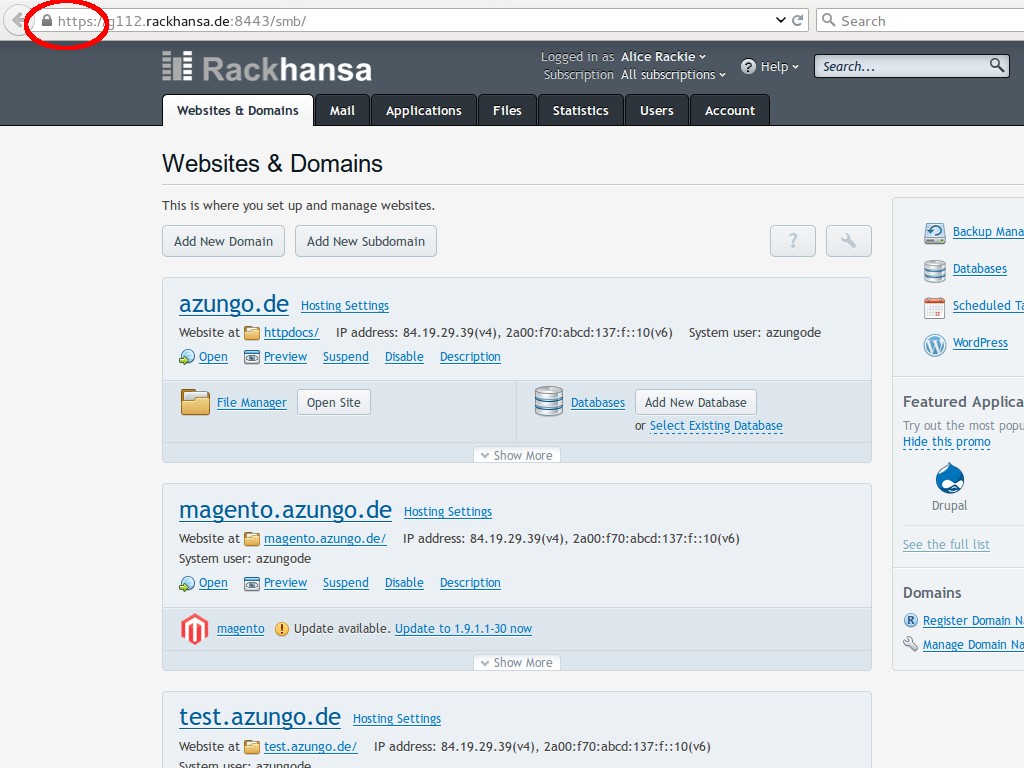Open the File Manager link
This screenshot has height=768, width=1024.
pyautogui.click(x=251, y=402)
